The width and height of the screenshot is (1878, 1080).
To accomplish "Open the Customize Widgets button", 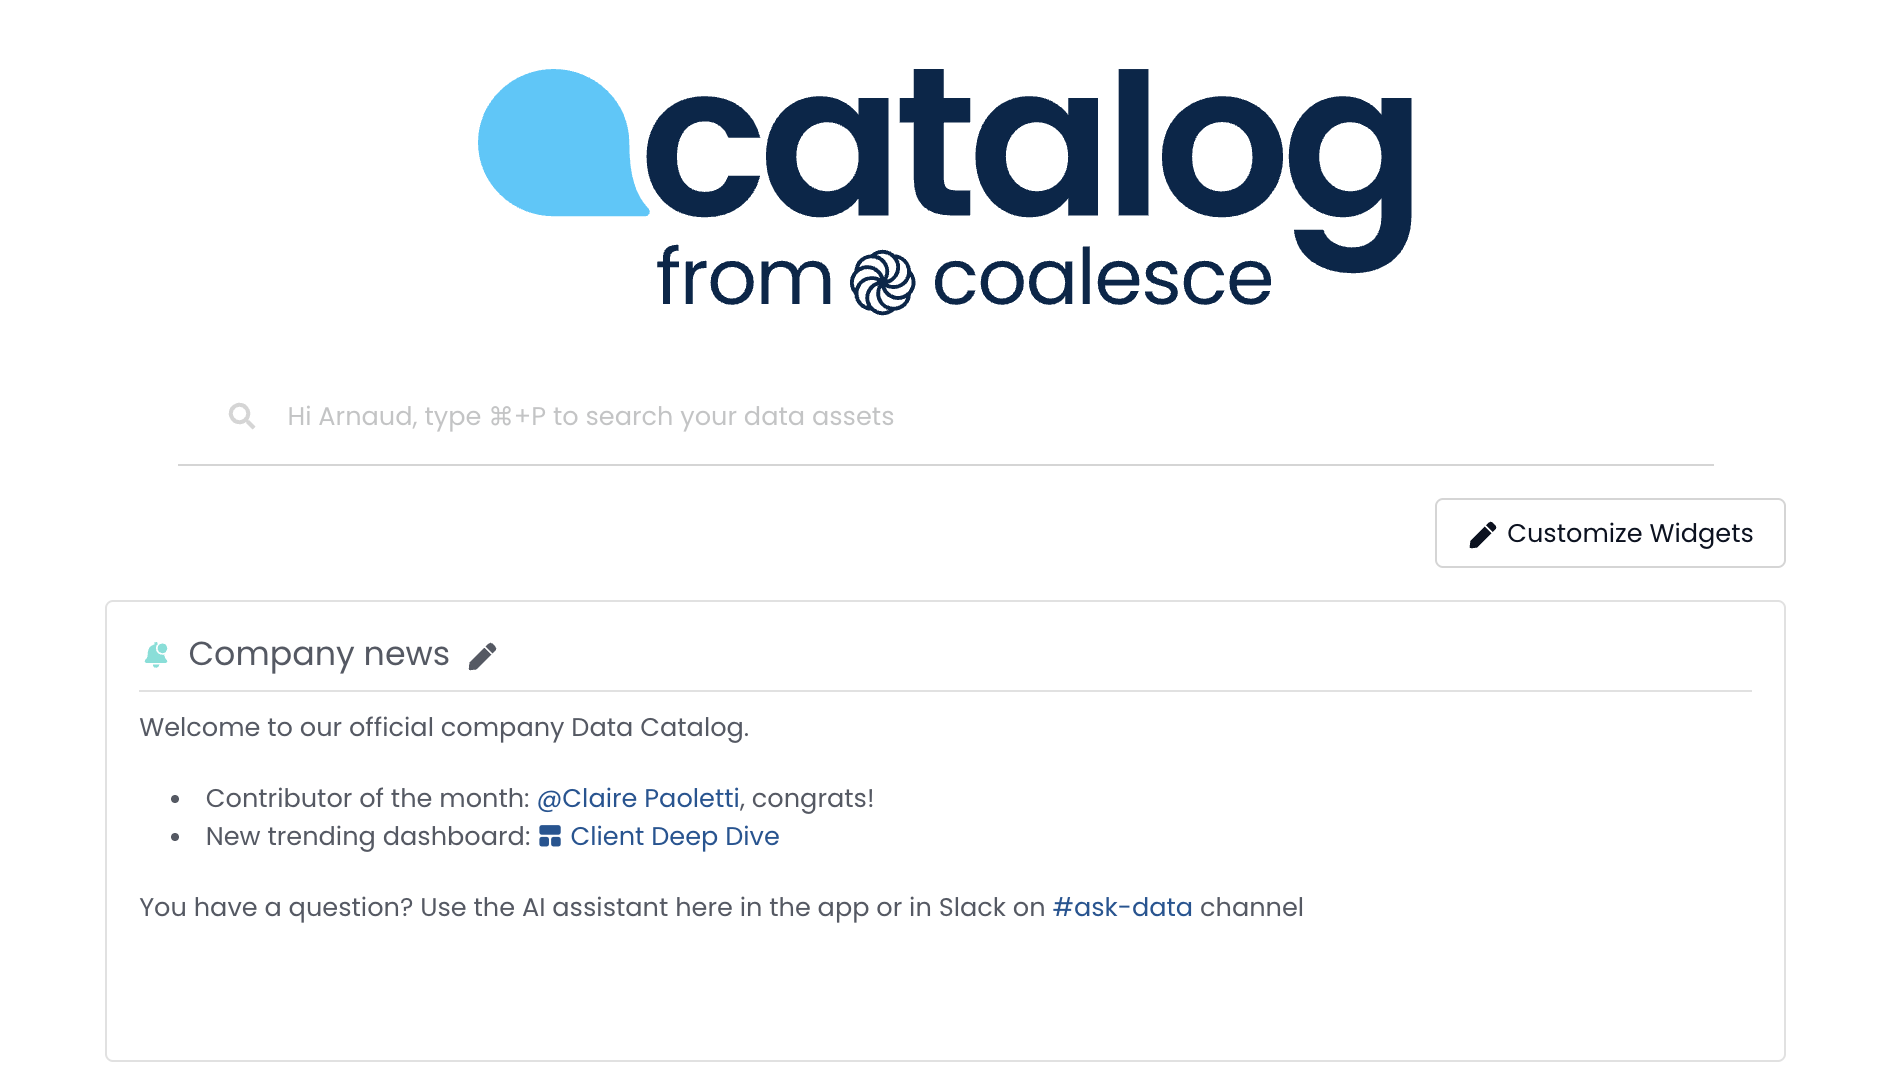I will coord(1610,533).
